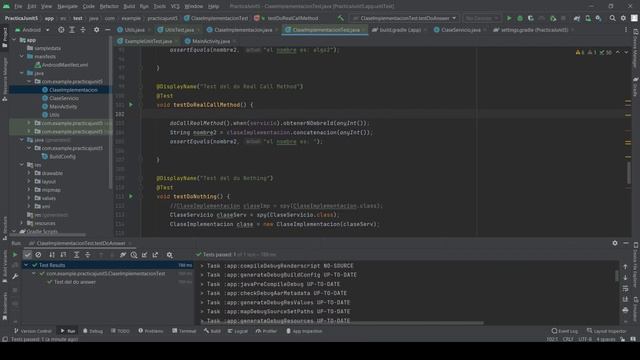Rerun tests in the Run panel
Viewport: 640px width, 360px height.
point(15,255)
